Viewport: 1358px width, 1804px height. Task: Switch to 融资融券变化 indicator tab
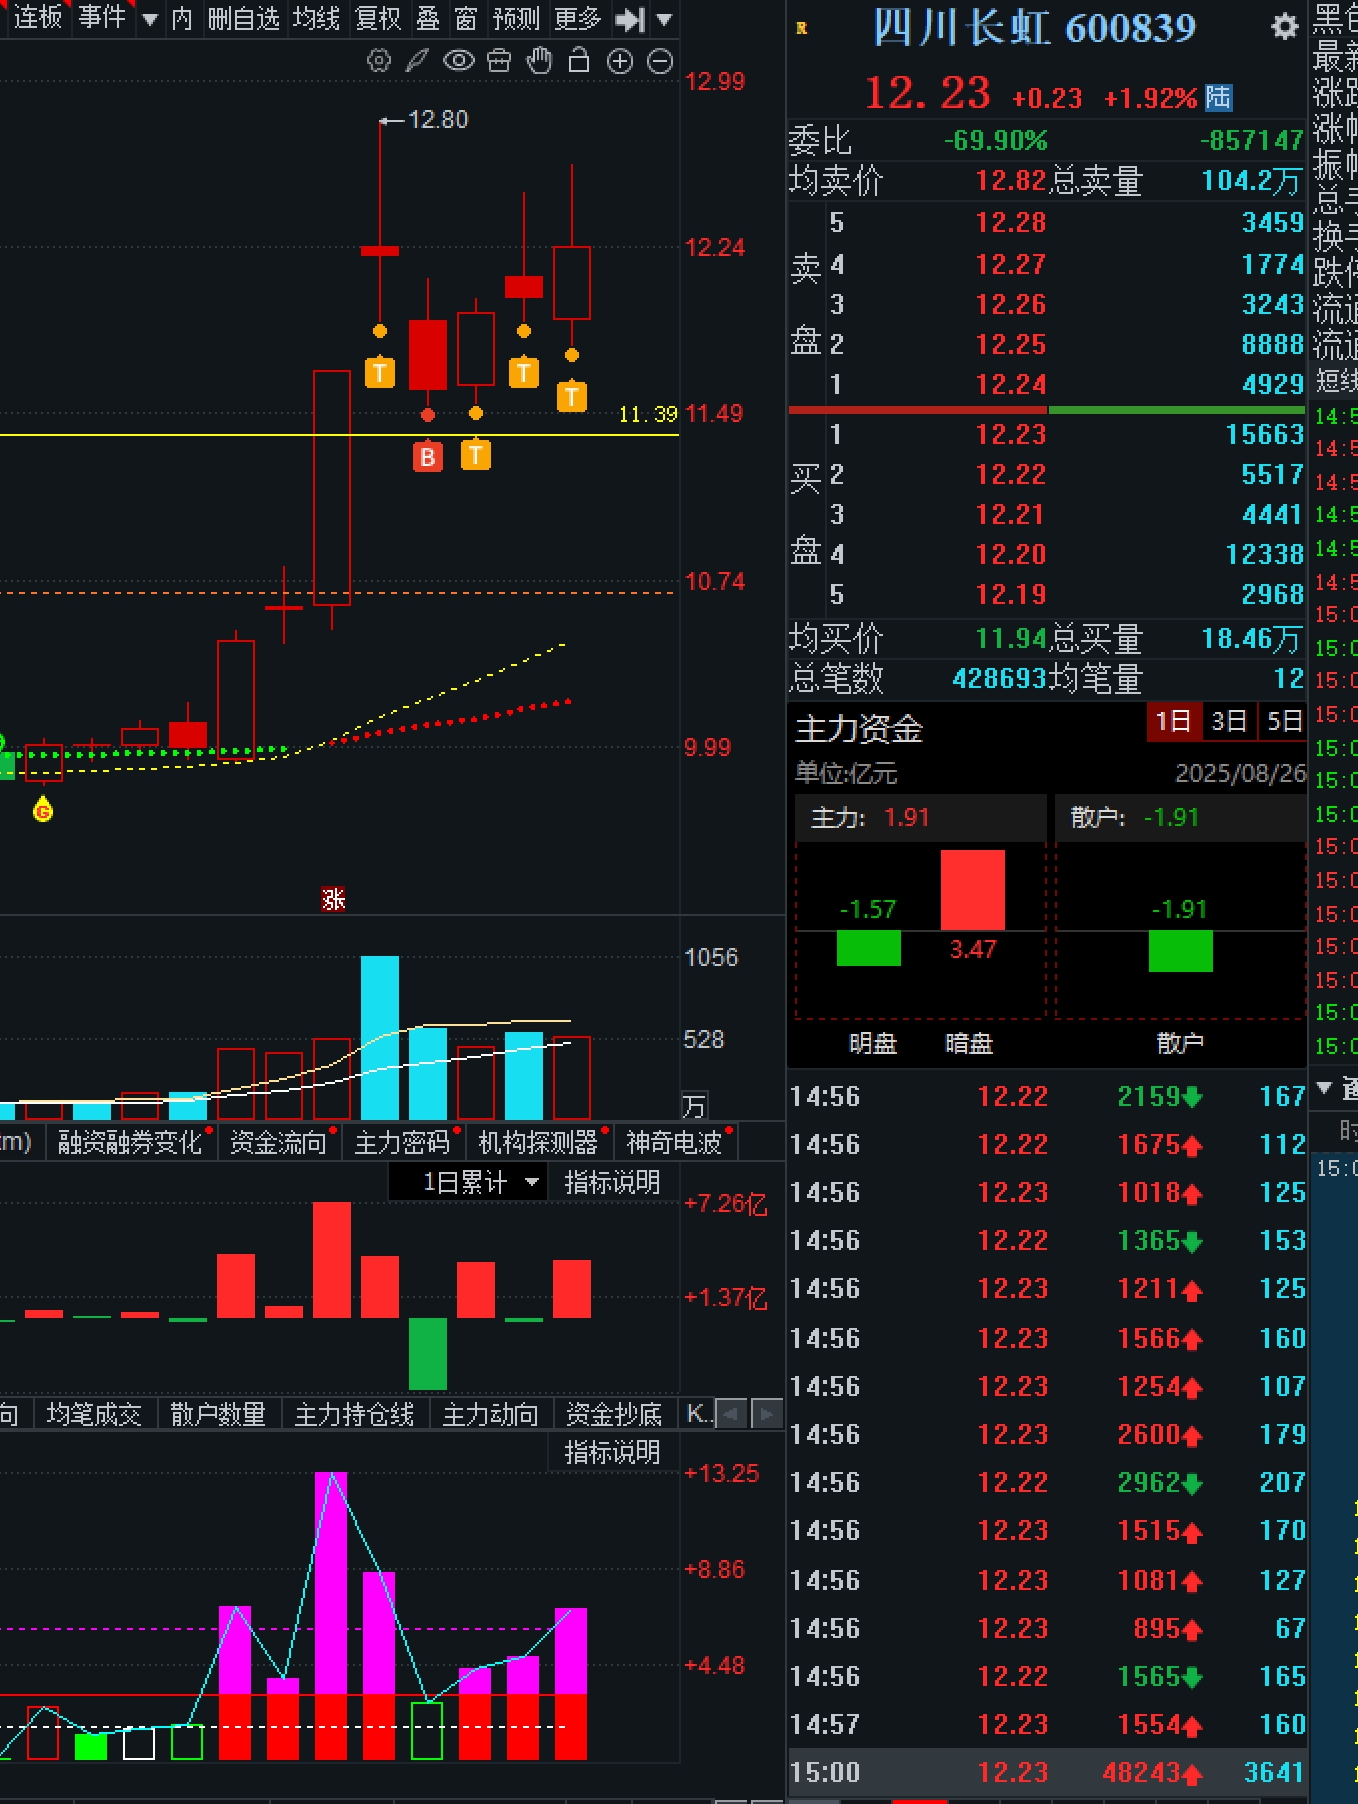coord(130,1142)
